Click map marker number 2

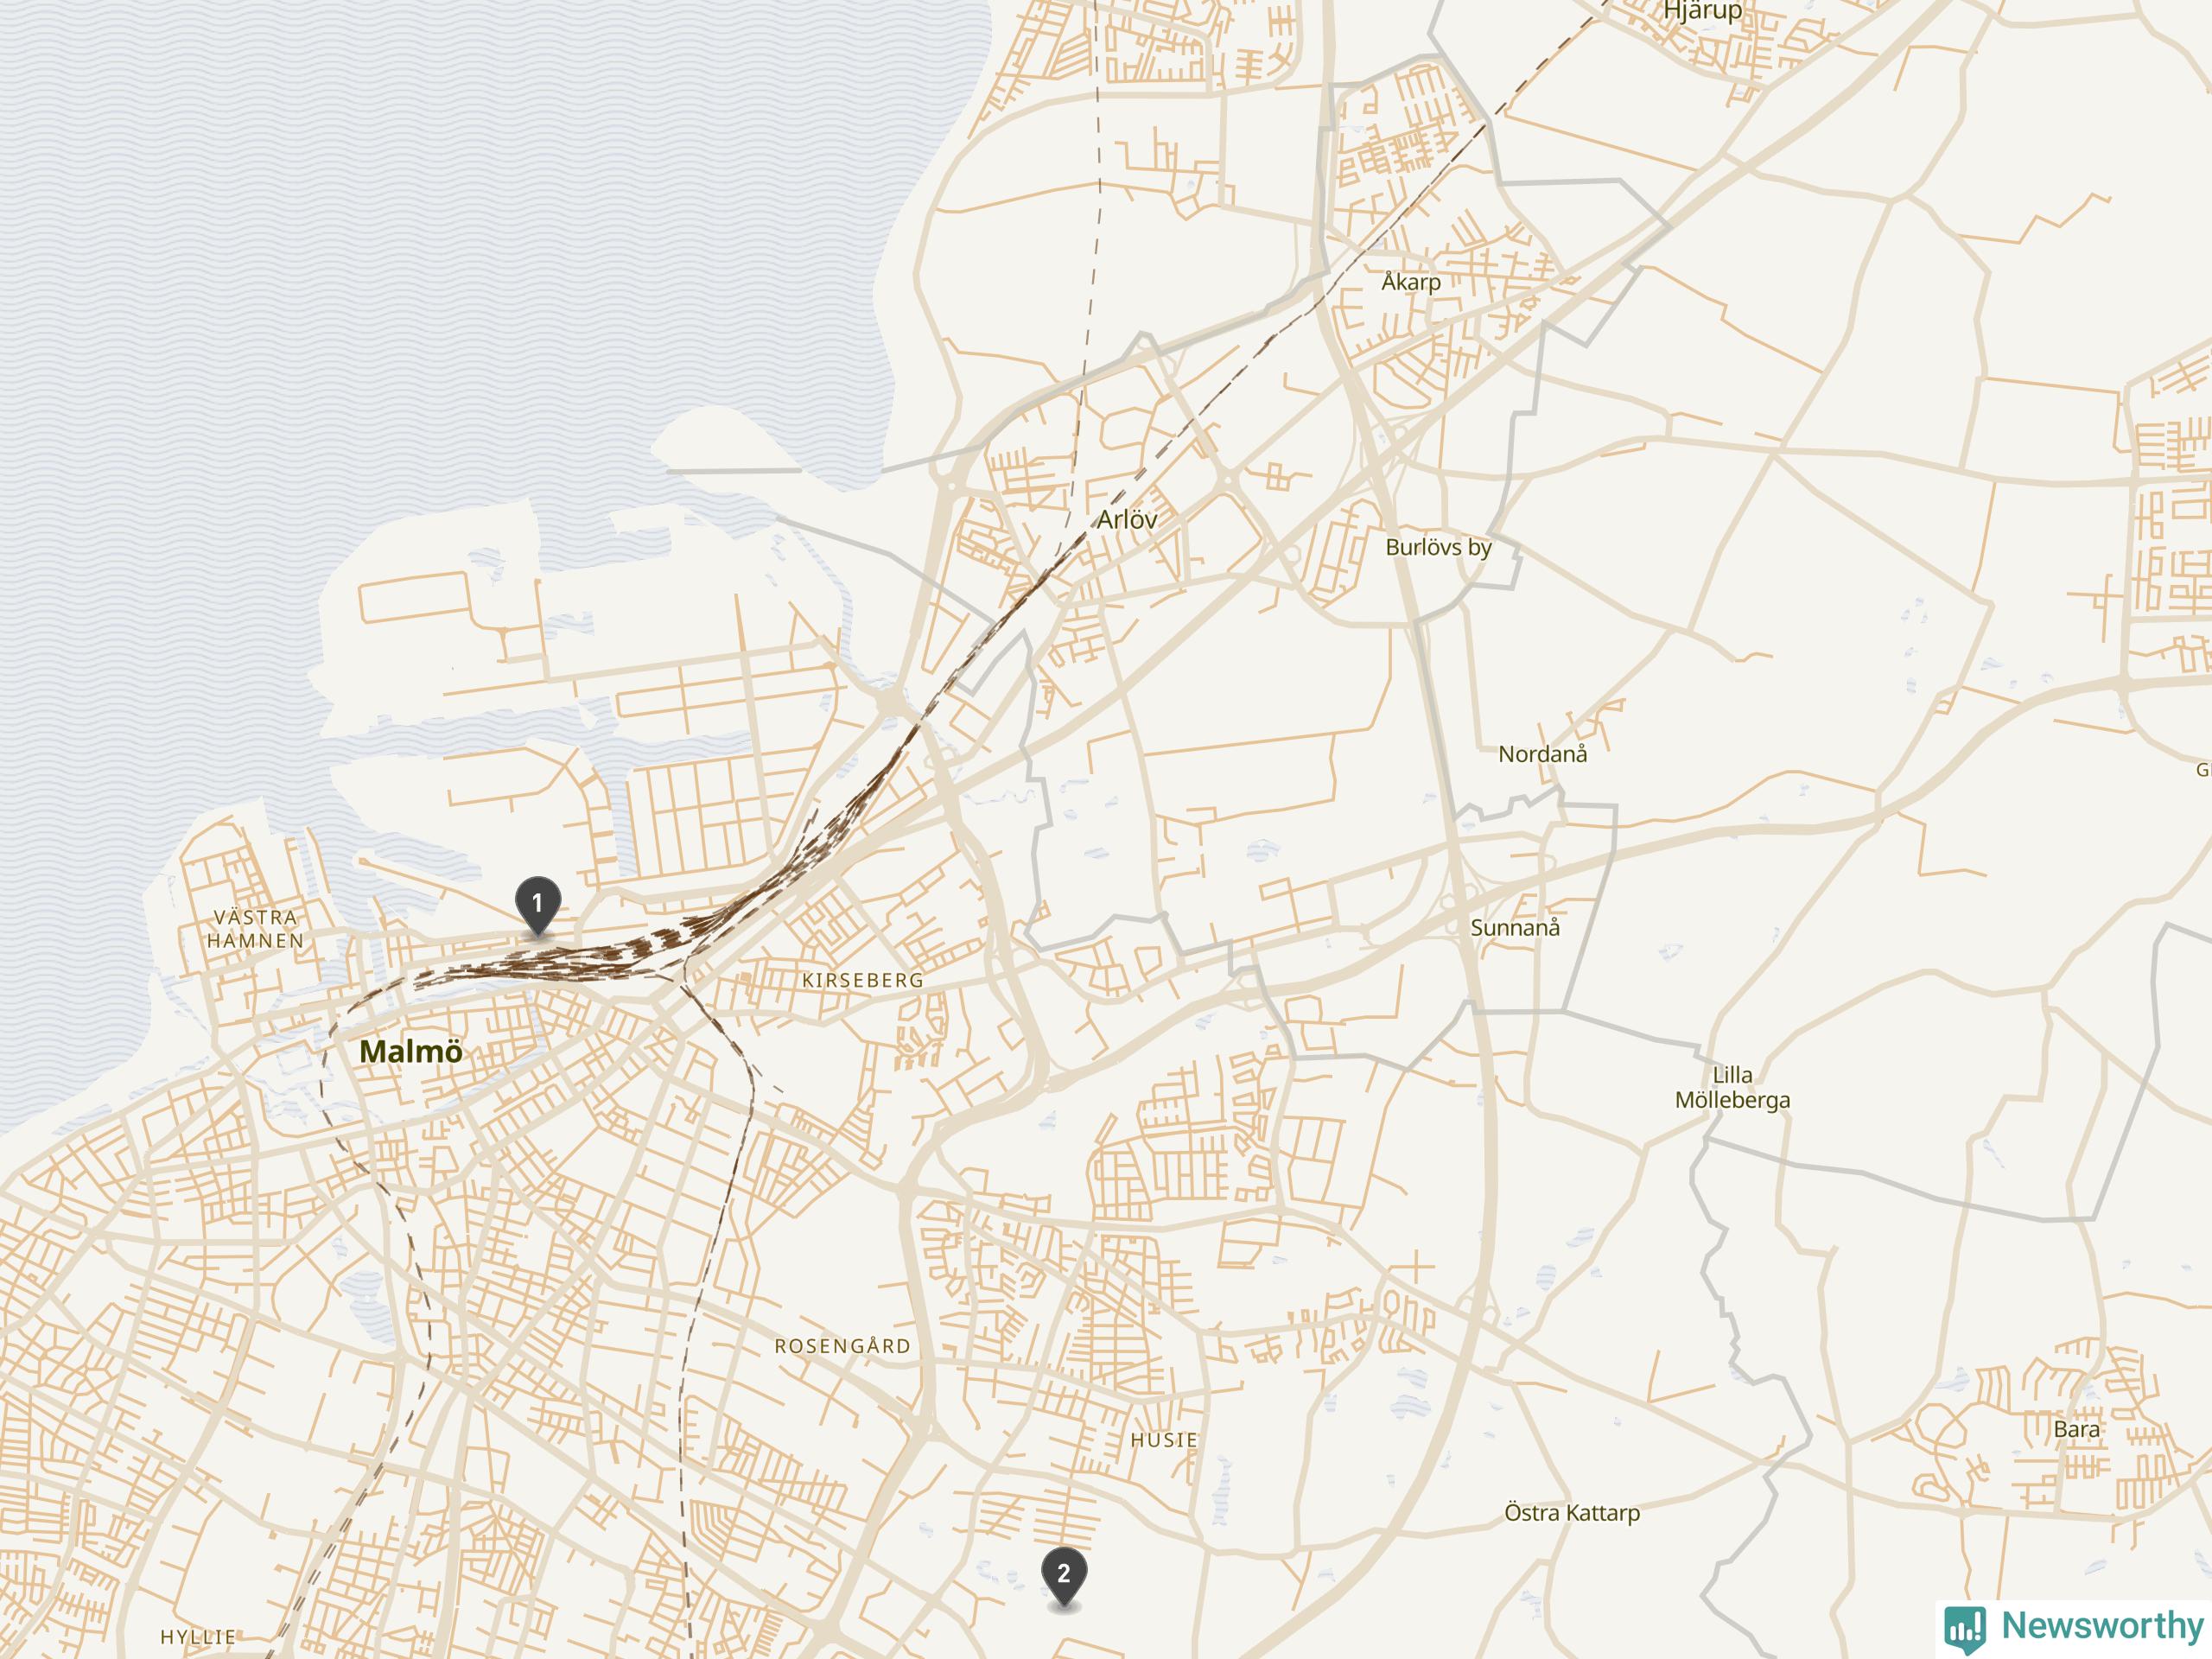click(x=1064, y=1575)
